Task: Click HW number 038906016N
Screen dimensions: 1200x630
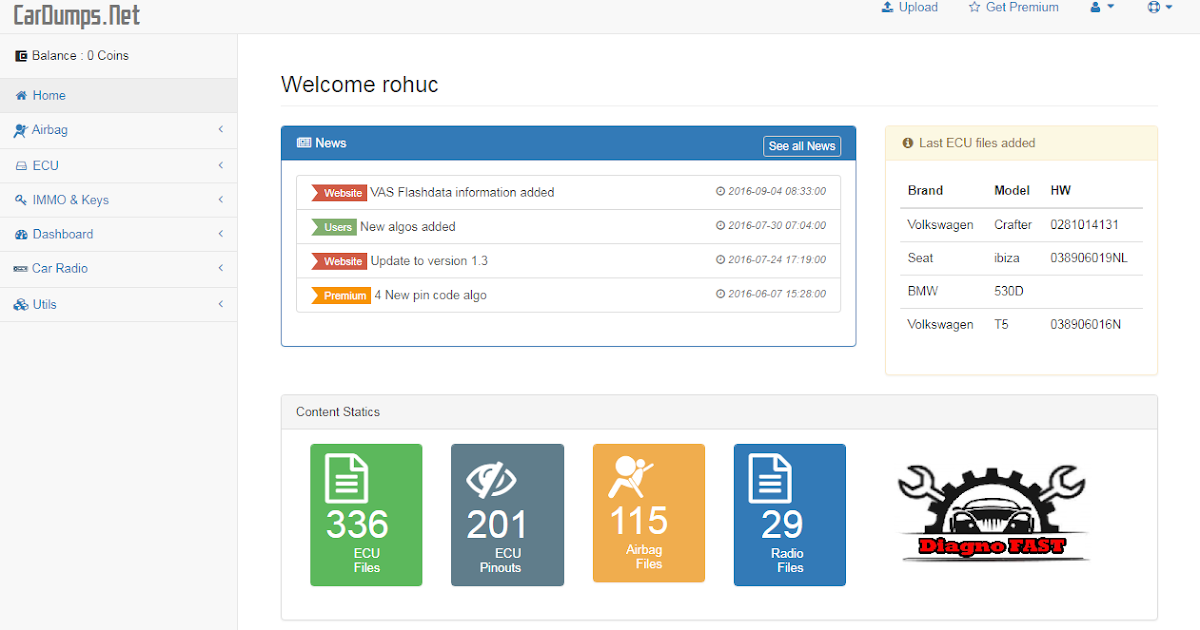Action: point(1086,324)
